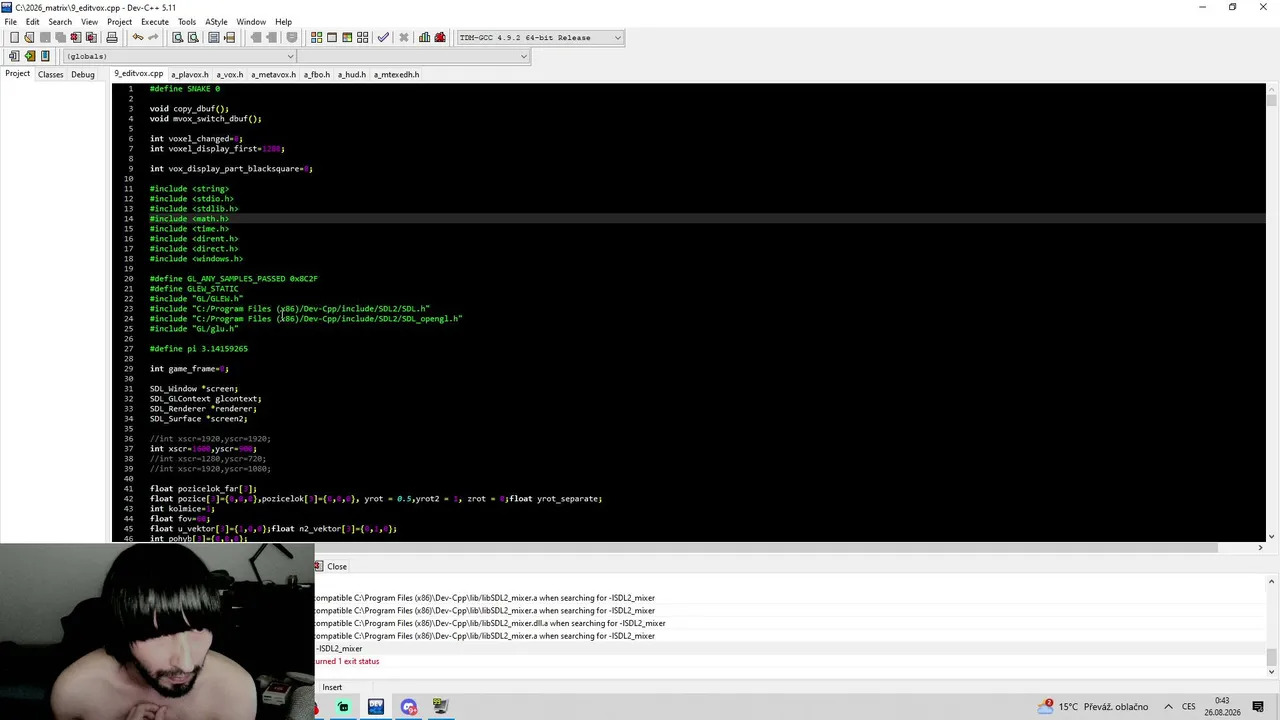Switch to the a_plavox.h file tab

[190, 75]
